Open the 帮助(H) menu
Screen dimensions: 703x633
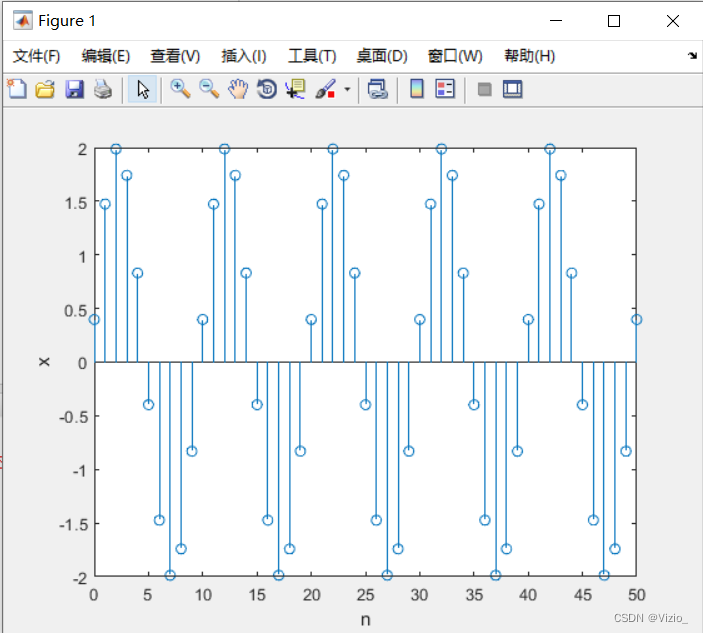pos(529,56)
